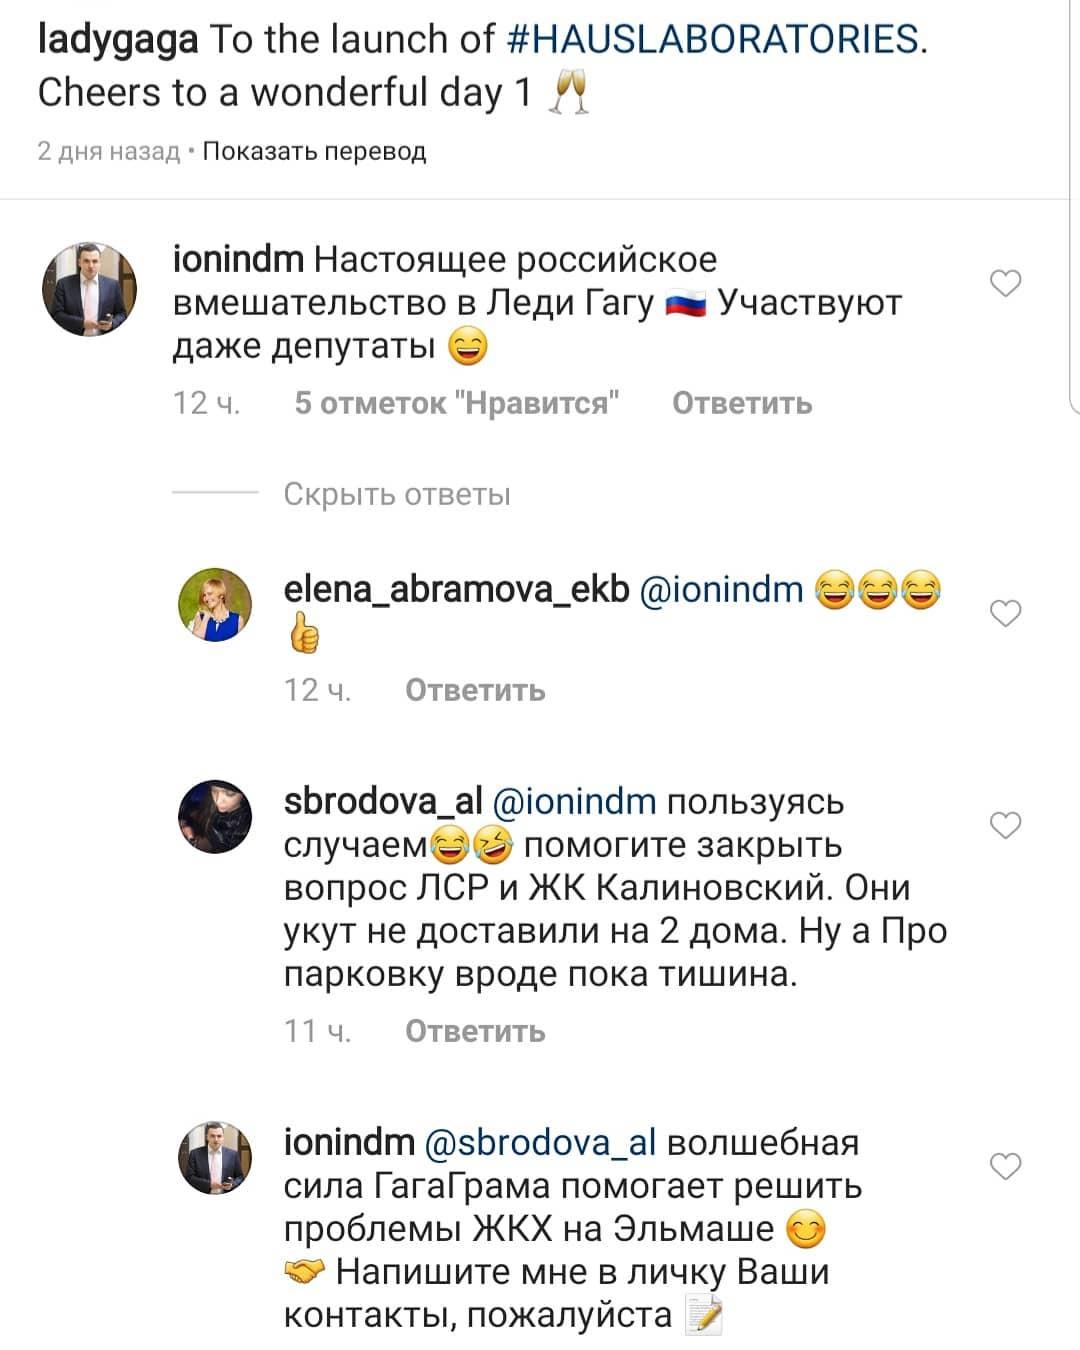Like elena_abramova_ekb's reply with heart icon

(x=1005, y=613)
